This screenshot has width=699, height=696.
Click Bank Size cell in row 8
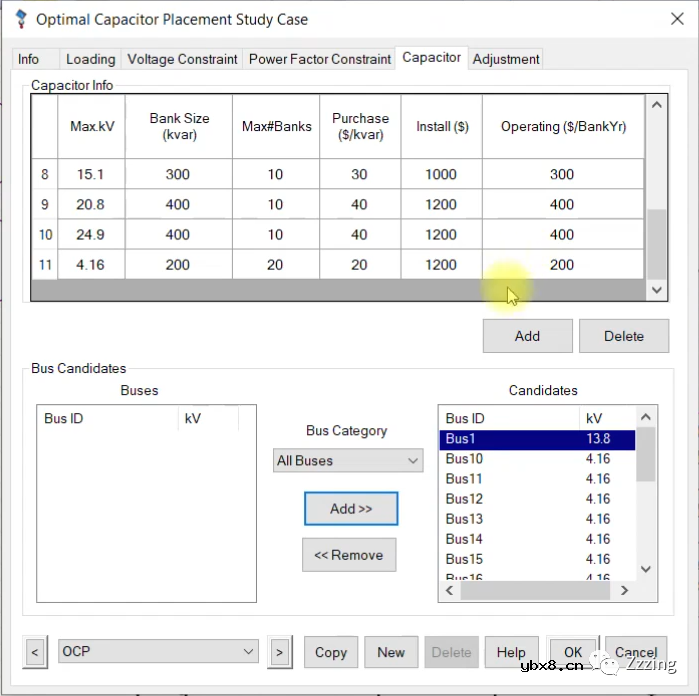pyautogui.click(x=178, y=174)
